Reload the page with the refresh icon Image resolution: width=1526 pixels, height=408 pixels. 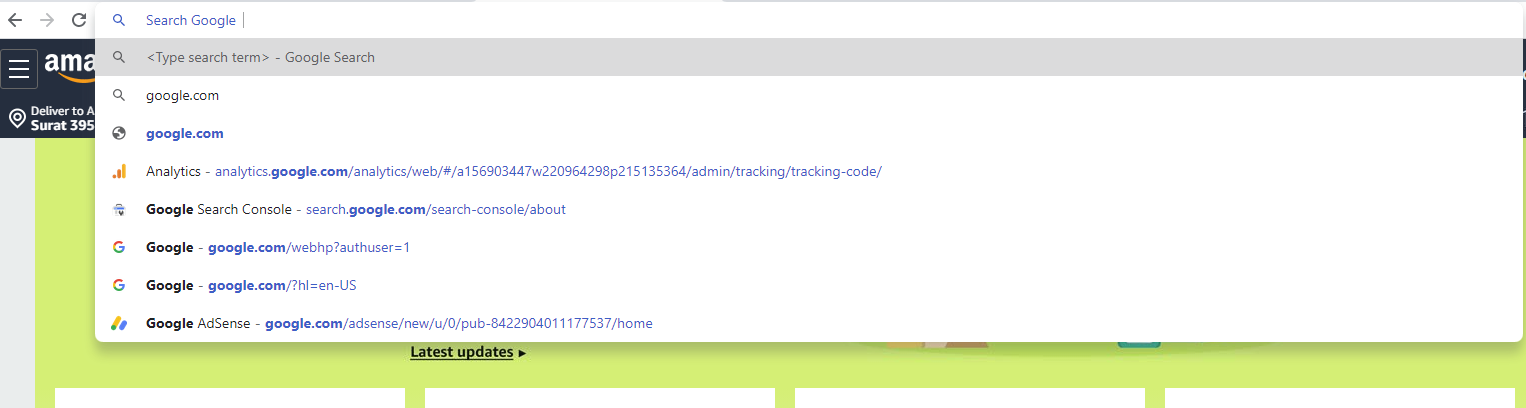pos(79,20)
